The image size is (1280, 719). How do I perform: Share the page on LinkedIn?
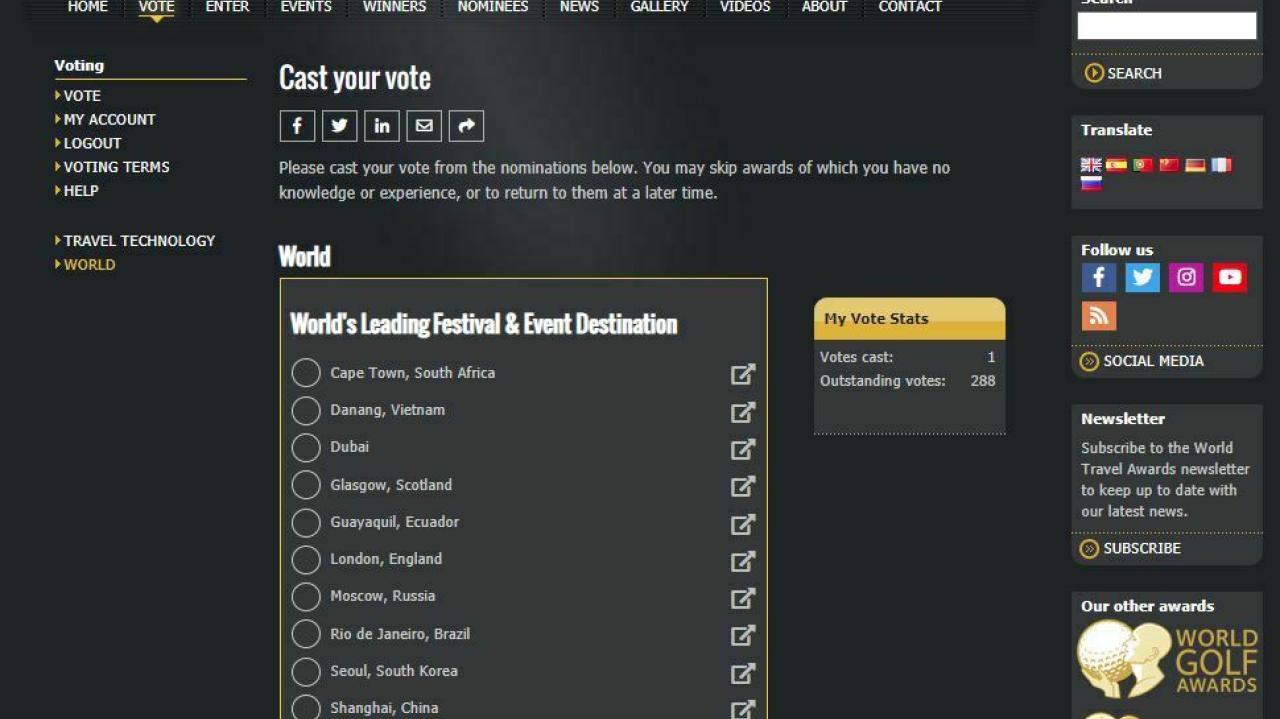(x=382, y=126)
